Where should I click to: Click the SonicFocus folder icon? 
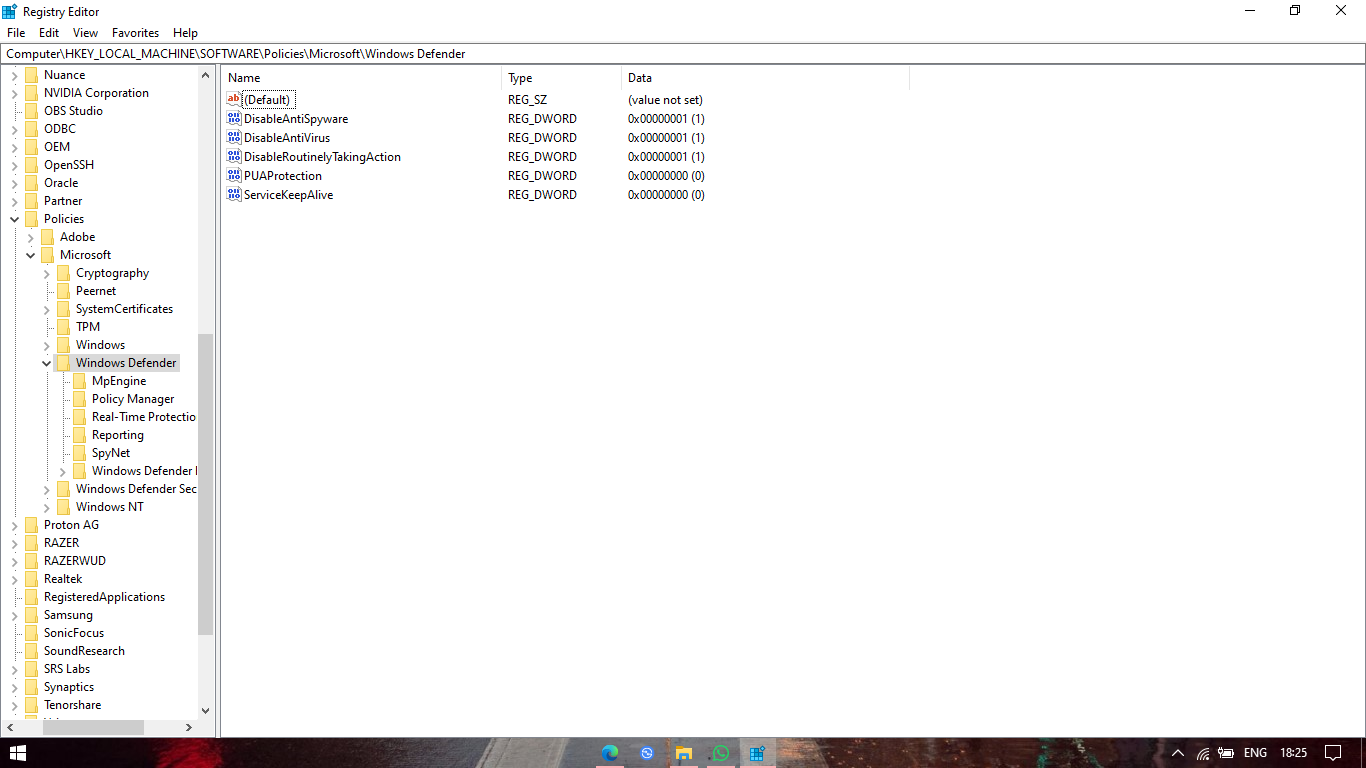click(x=31, y=633)
